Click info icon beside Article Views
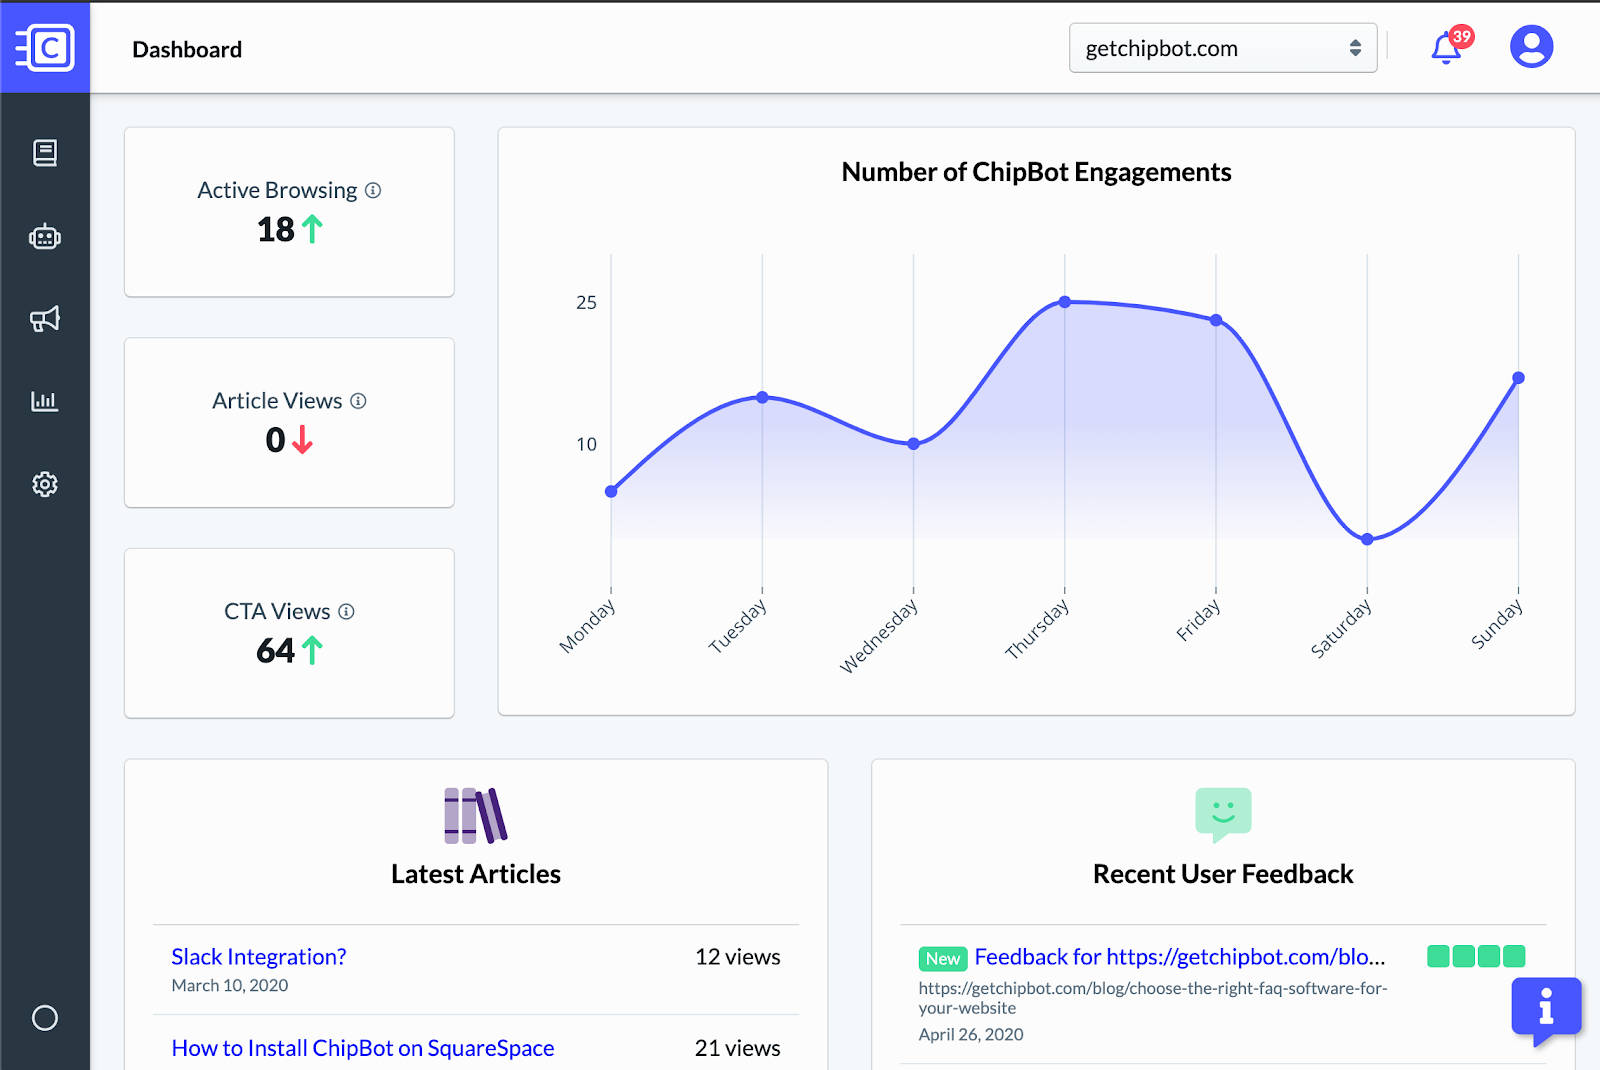This screenshot has height=1070, width=1600. point(358,401)
